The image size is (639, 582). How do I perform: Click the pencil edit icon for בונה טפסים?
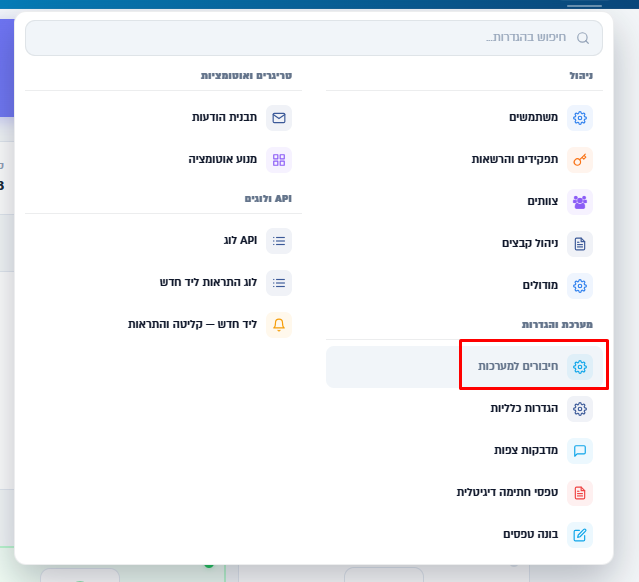(x=580, y=535)
